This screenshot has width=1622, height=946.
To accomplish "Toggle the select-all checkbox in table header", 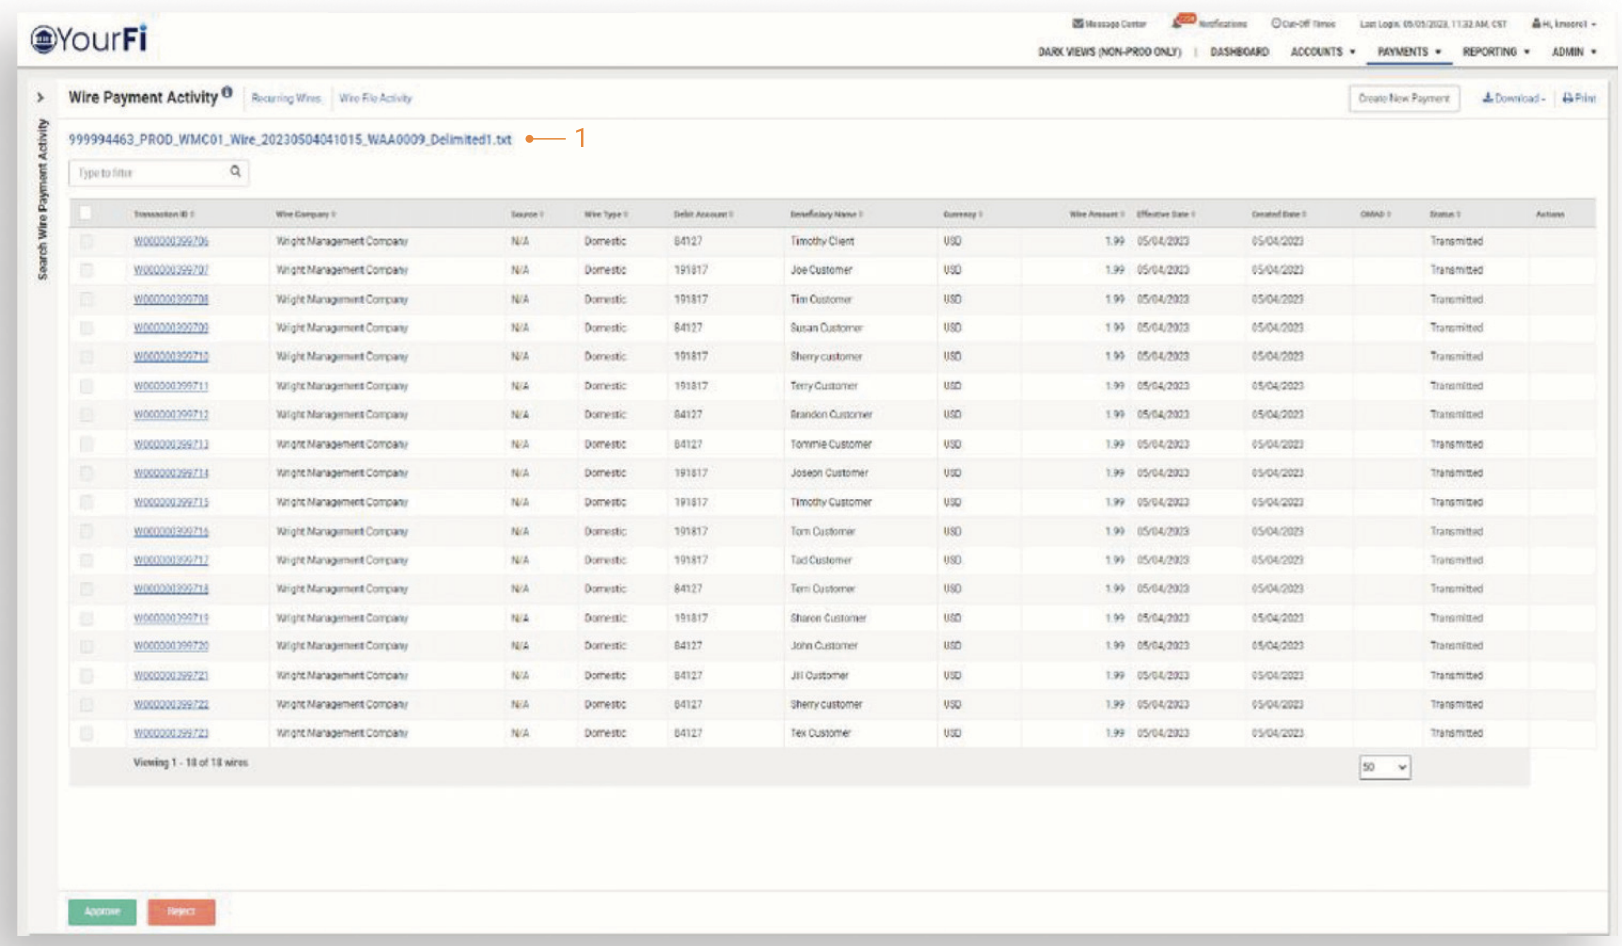I will coord(86,213).
